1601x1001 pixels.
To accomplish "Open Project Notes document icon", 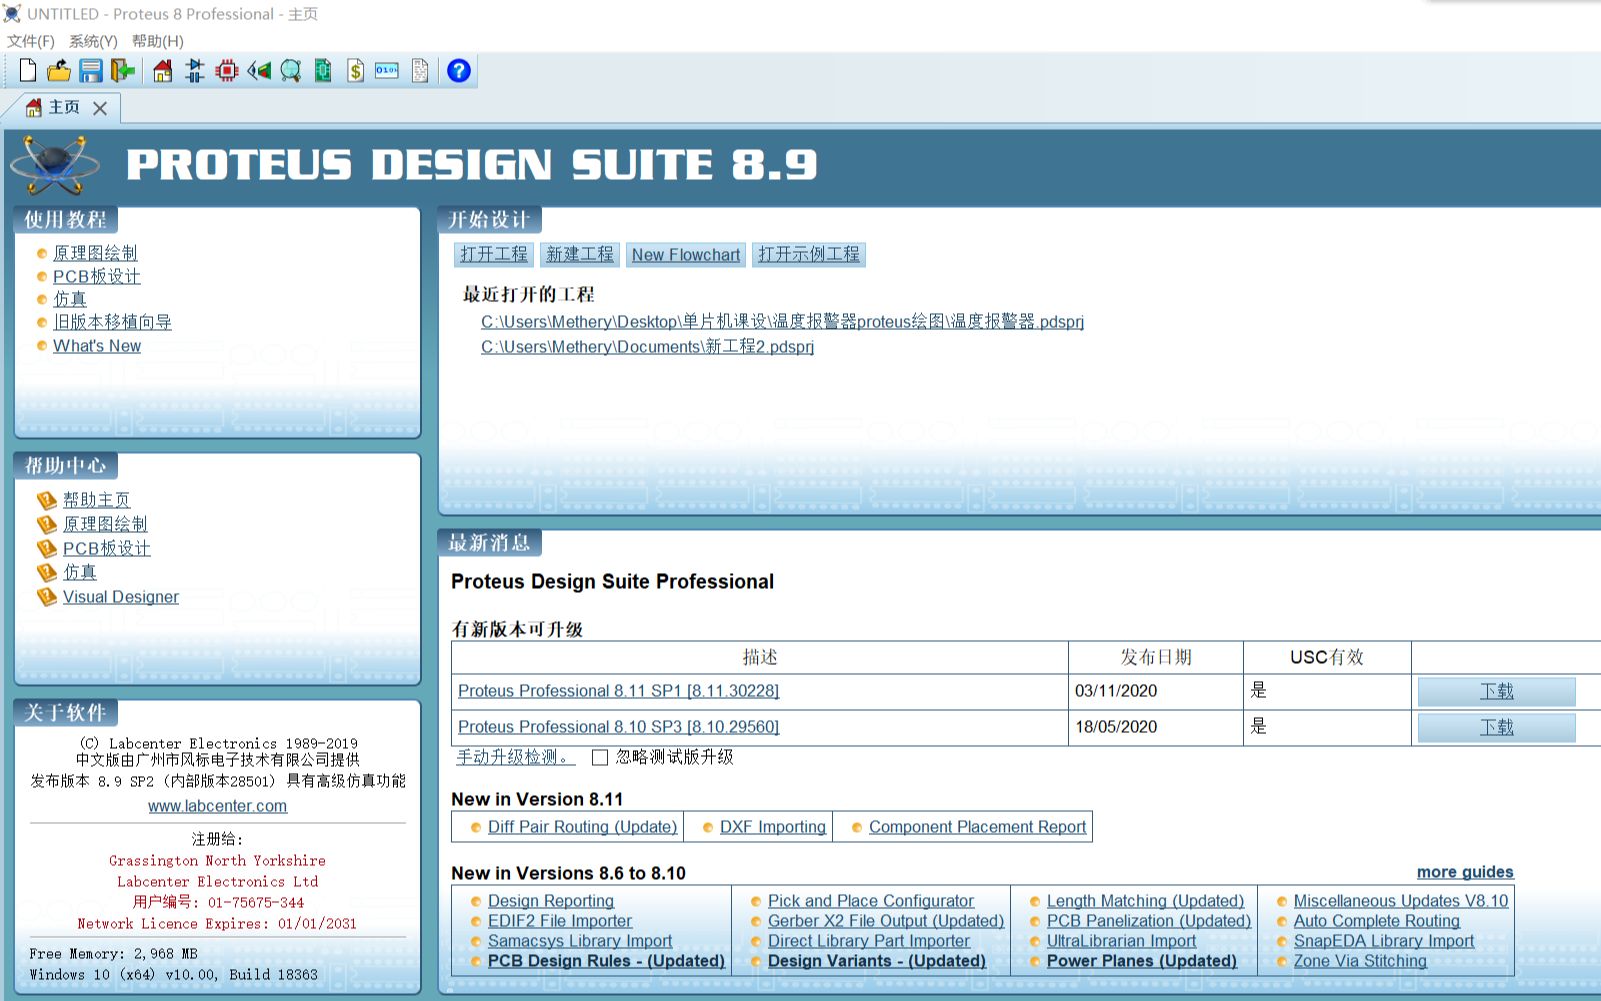I will [420, 71].
